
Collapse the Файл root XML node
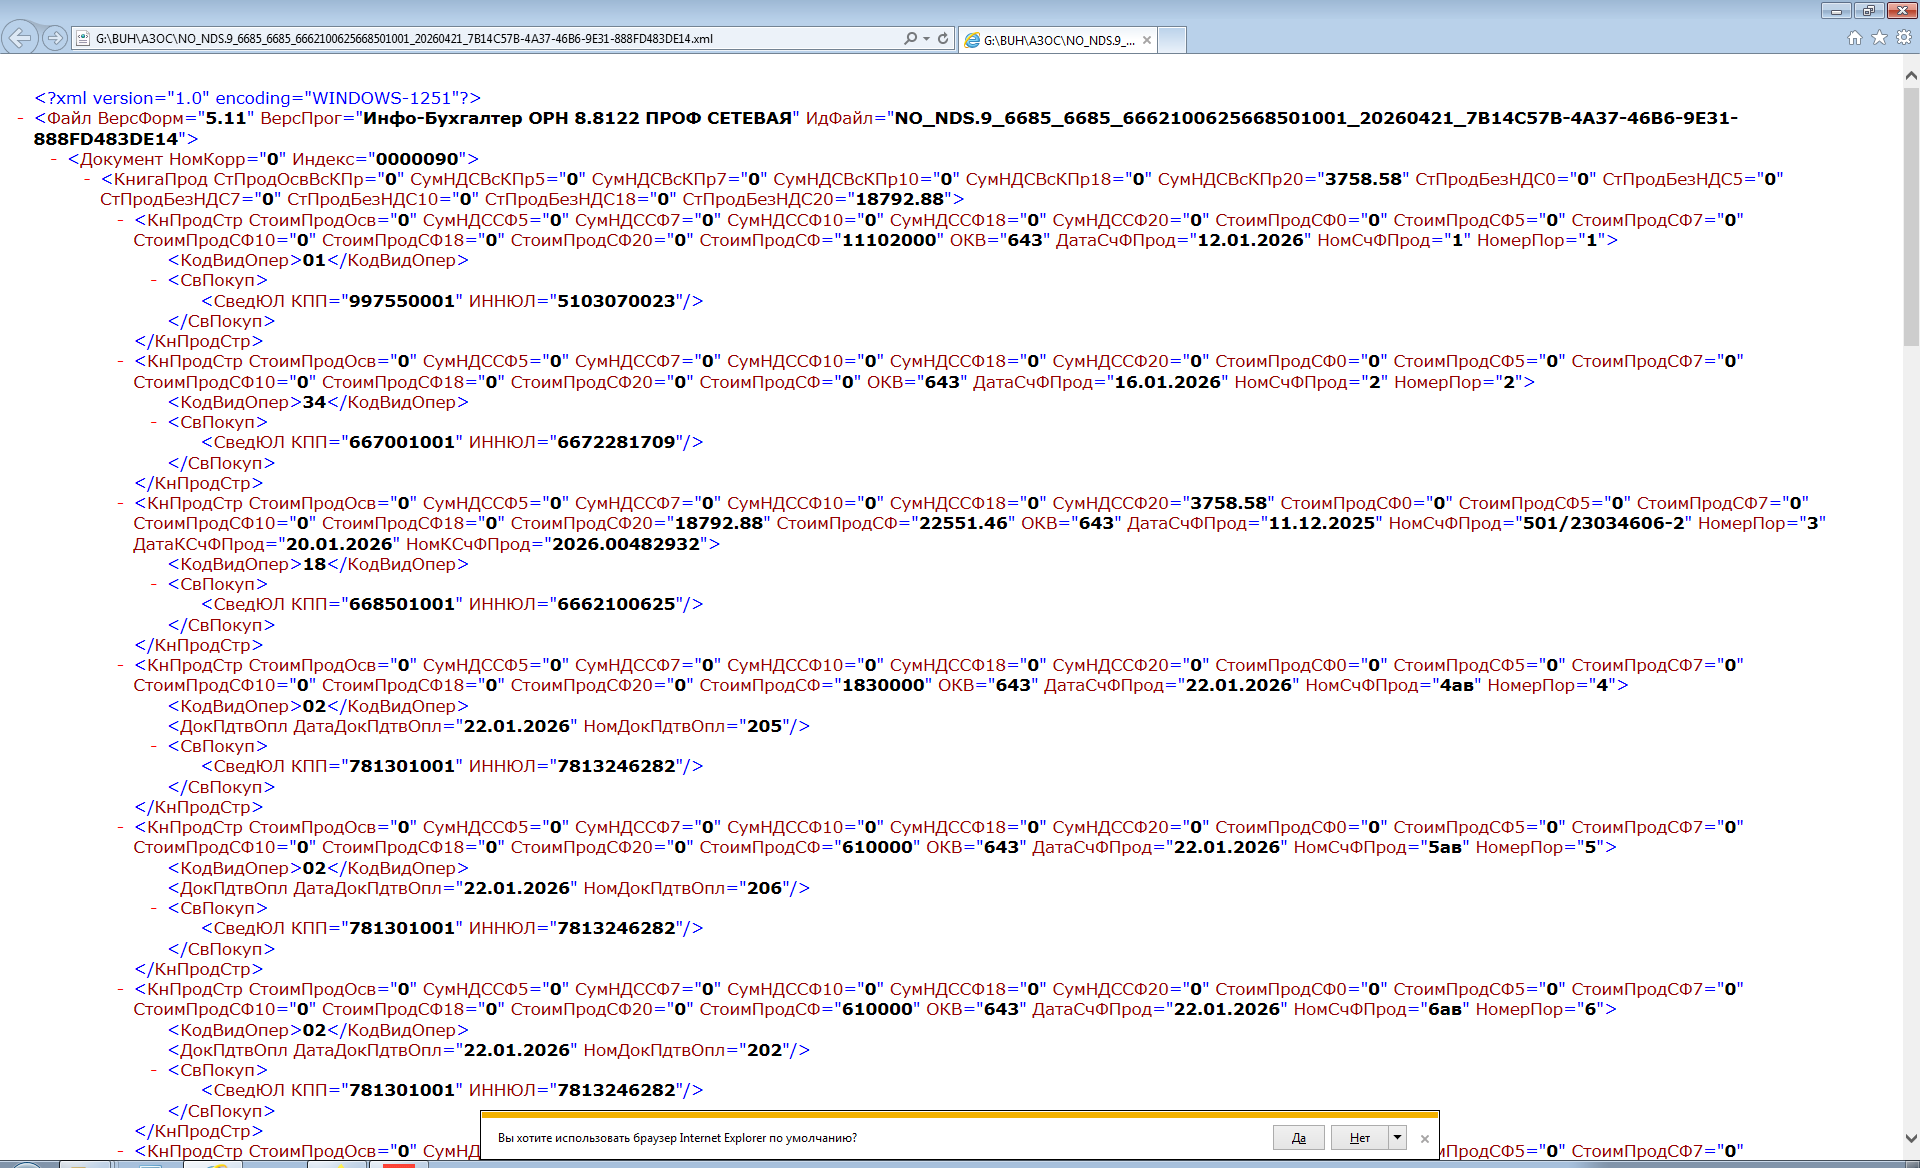21,118
